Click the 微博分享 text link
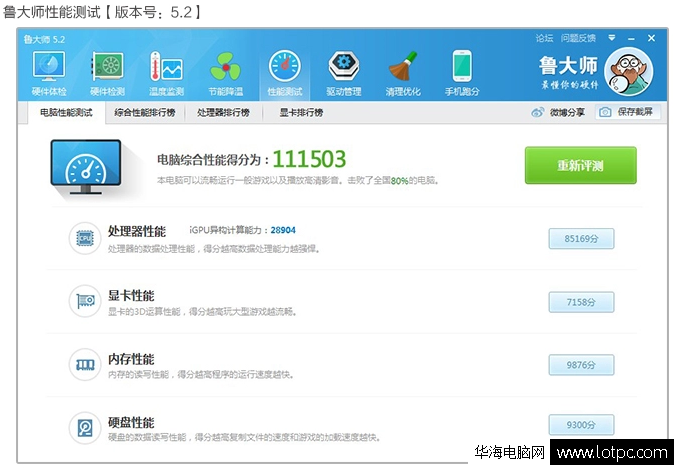This screenshot has height=470, width=679. tap(567, 113)
